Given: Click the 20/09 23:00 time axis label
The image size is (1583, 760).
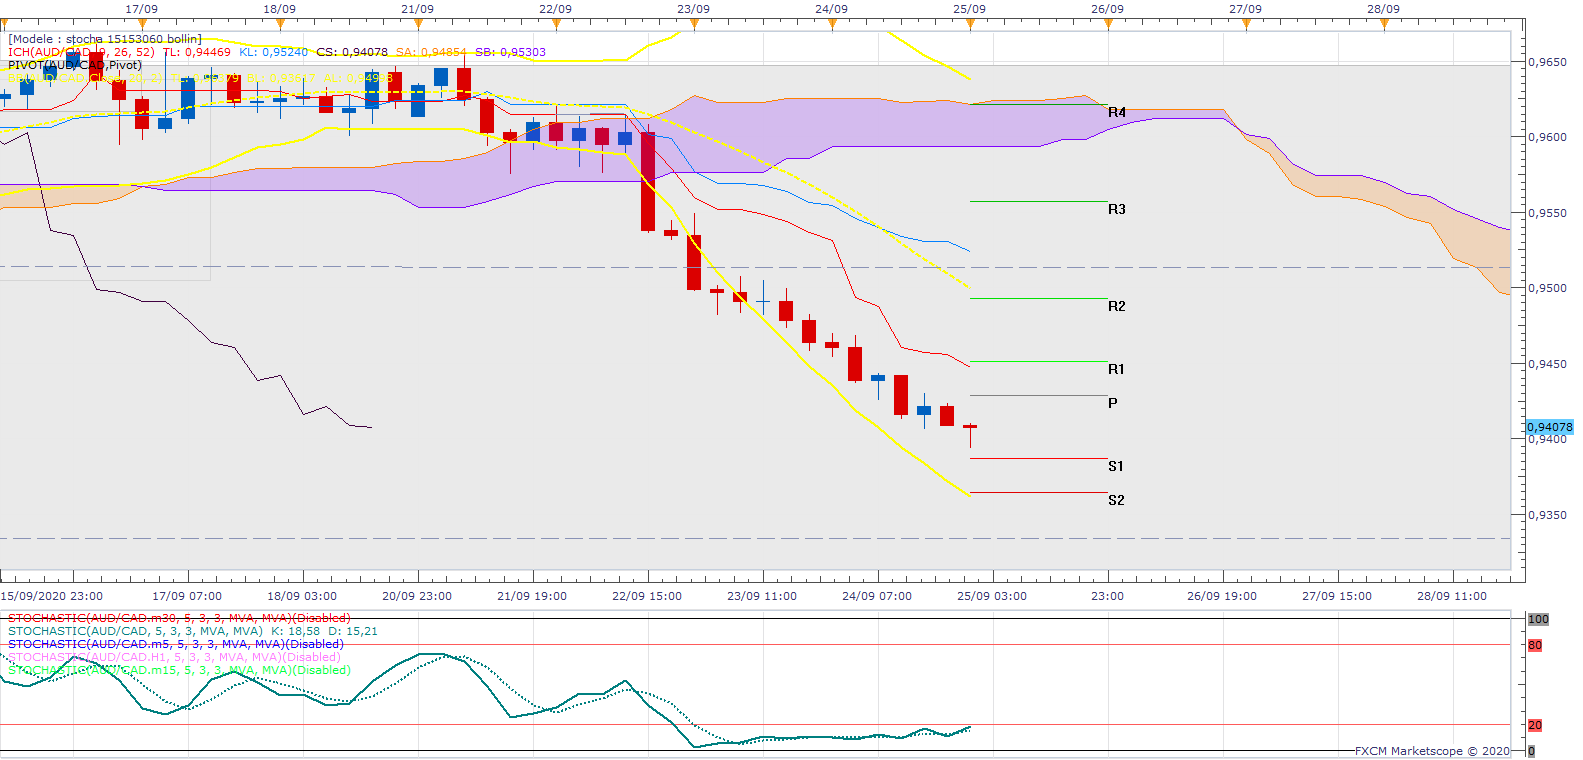Looking at the screenshot, I should (417, 596).
